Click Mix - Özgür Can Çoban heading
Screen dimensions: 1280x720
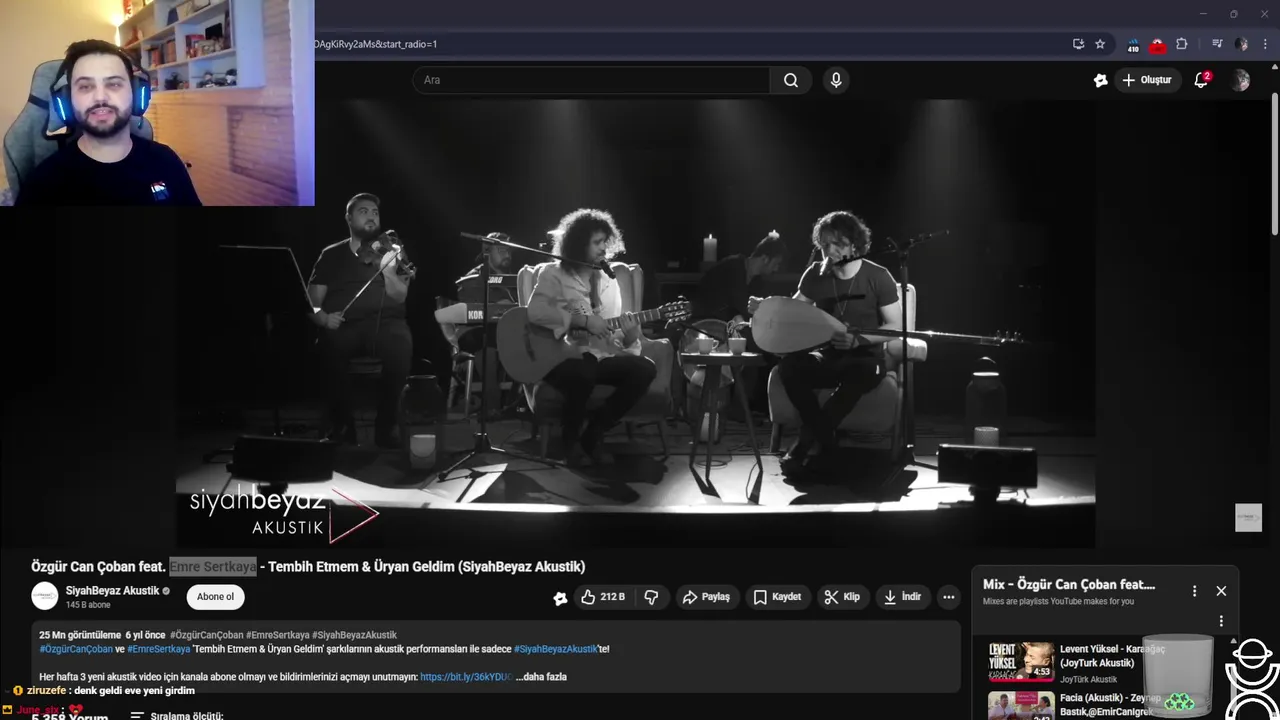tap(1069, 584)
